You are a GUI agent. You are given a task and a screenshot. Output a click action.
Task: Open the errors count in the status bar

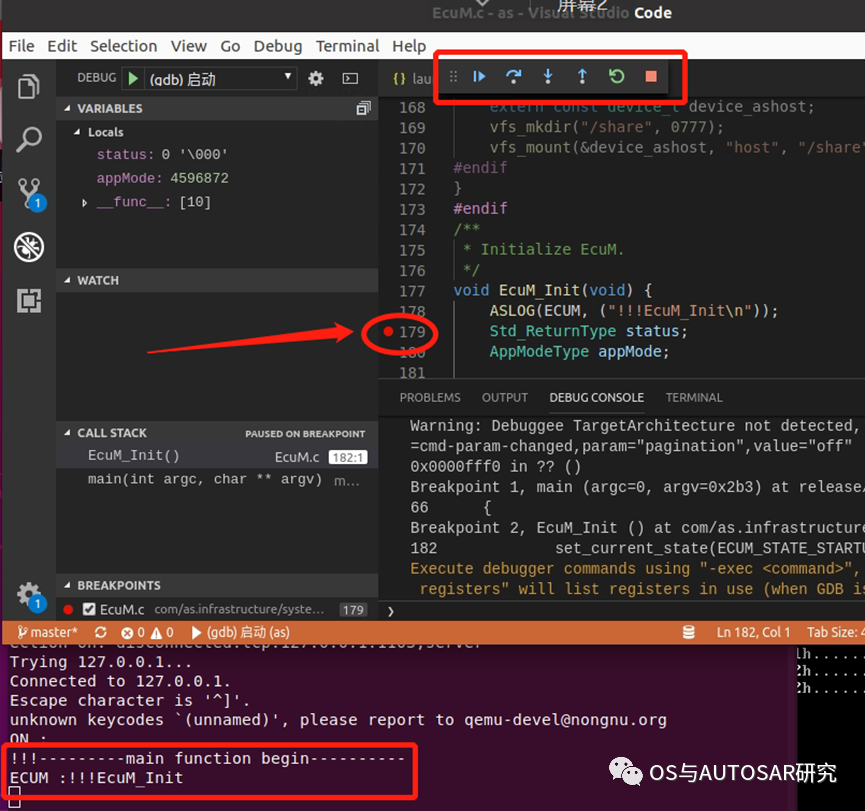pyautogui.click(x=133, y=632)
